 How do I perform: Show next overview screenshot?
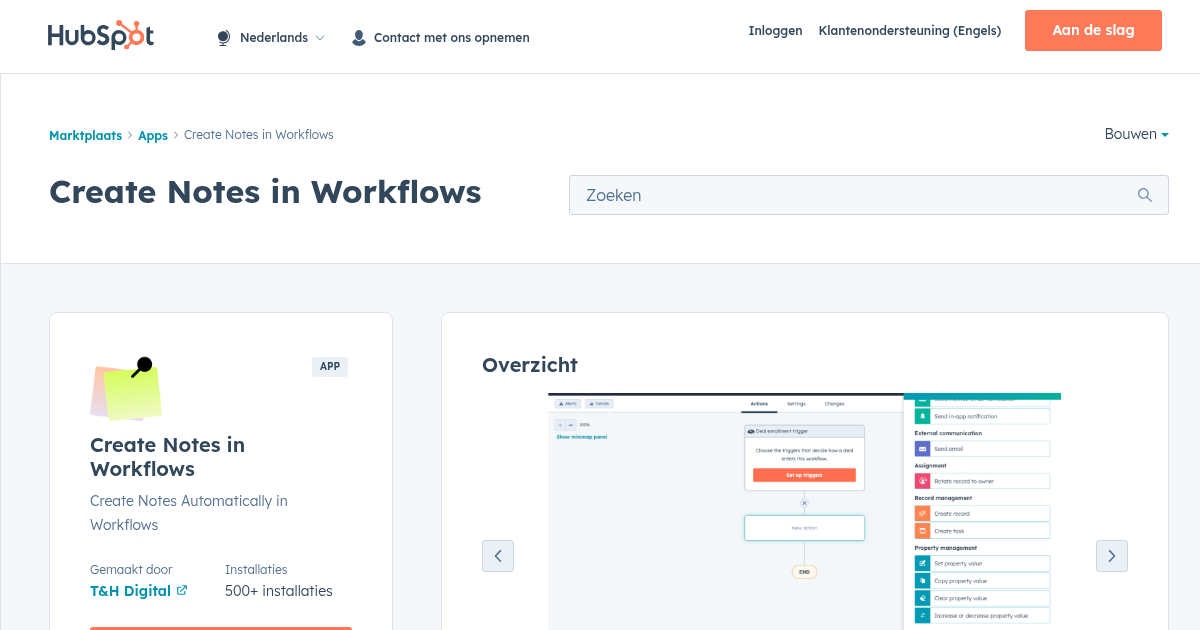[x=1112, y=556]
